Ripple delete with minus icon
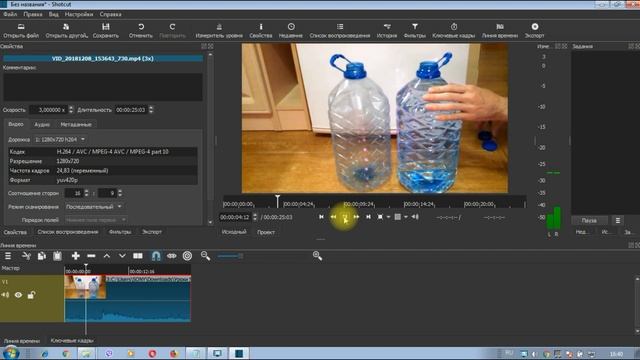This screenshot has height=360, width=640. (91, 256)
